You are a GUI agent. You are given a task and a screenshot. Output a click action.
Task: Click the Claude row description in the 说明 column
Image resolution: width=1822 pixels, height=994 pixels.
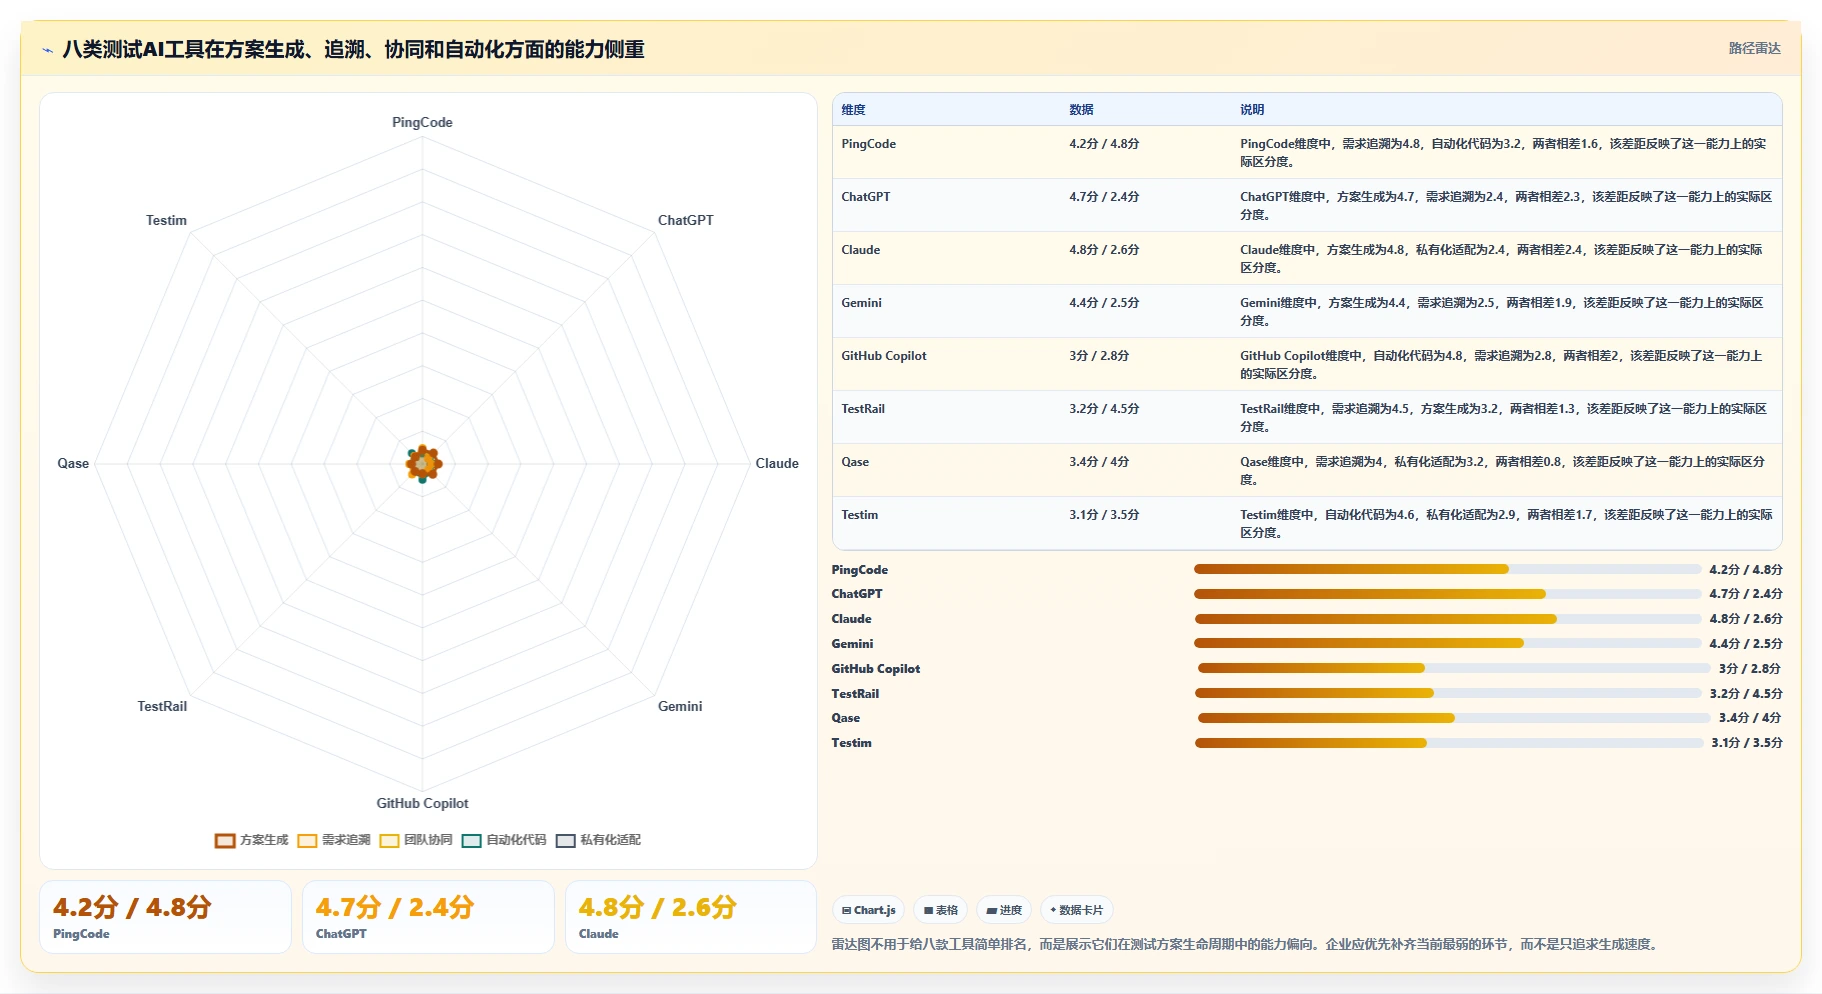tap(1501, 259)
